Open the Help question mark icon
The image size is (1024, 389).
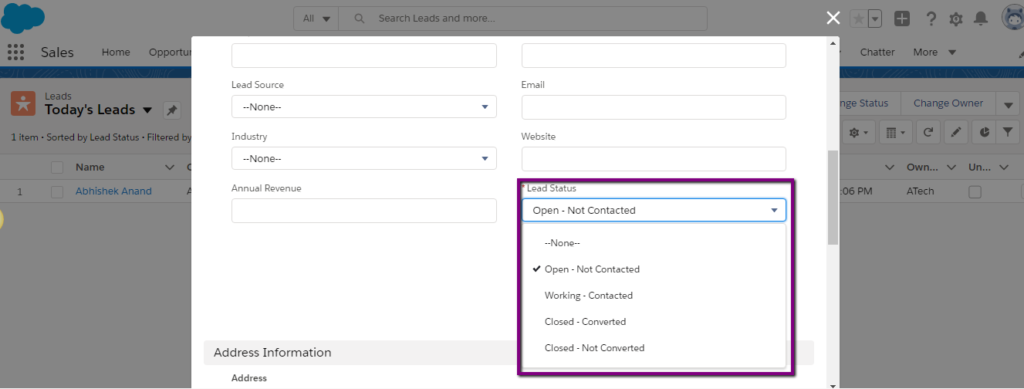pyautogui.click(x=931, y=19)
